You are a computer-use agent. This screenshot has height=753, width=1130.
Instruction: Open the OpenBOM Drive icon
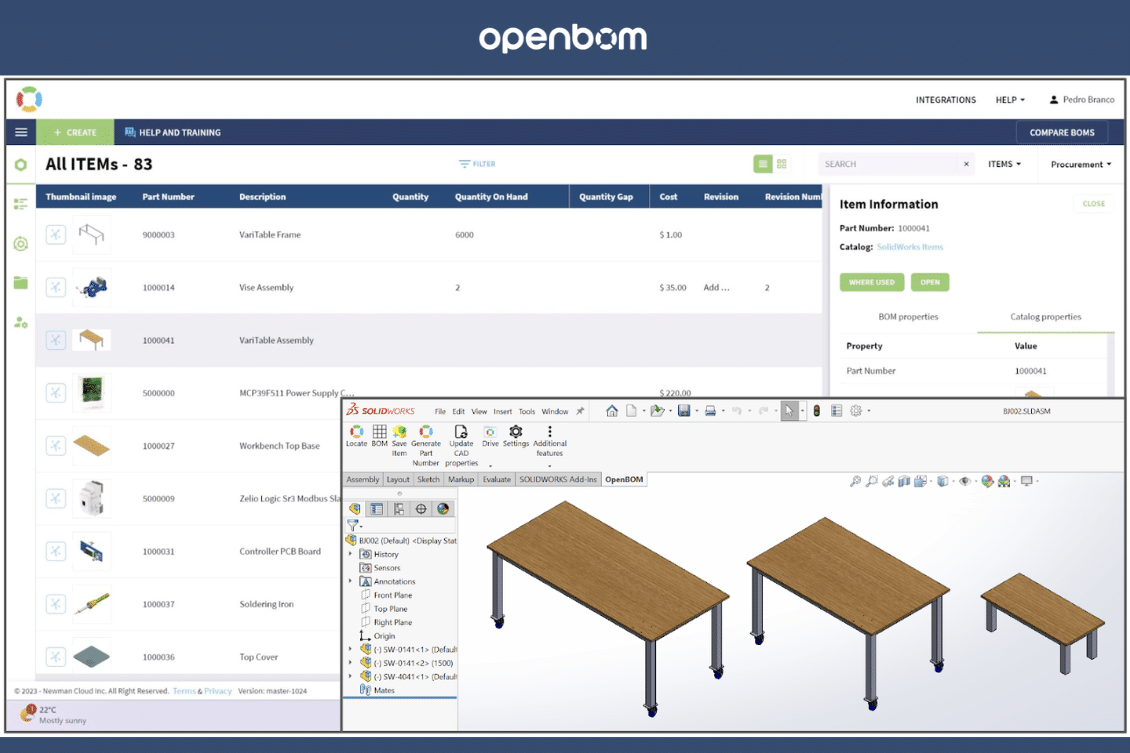490,432
